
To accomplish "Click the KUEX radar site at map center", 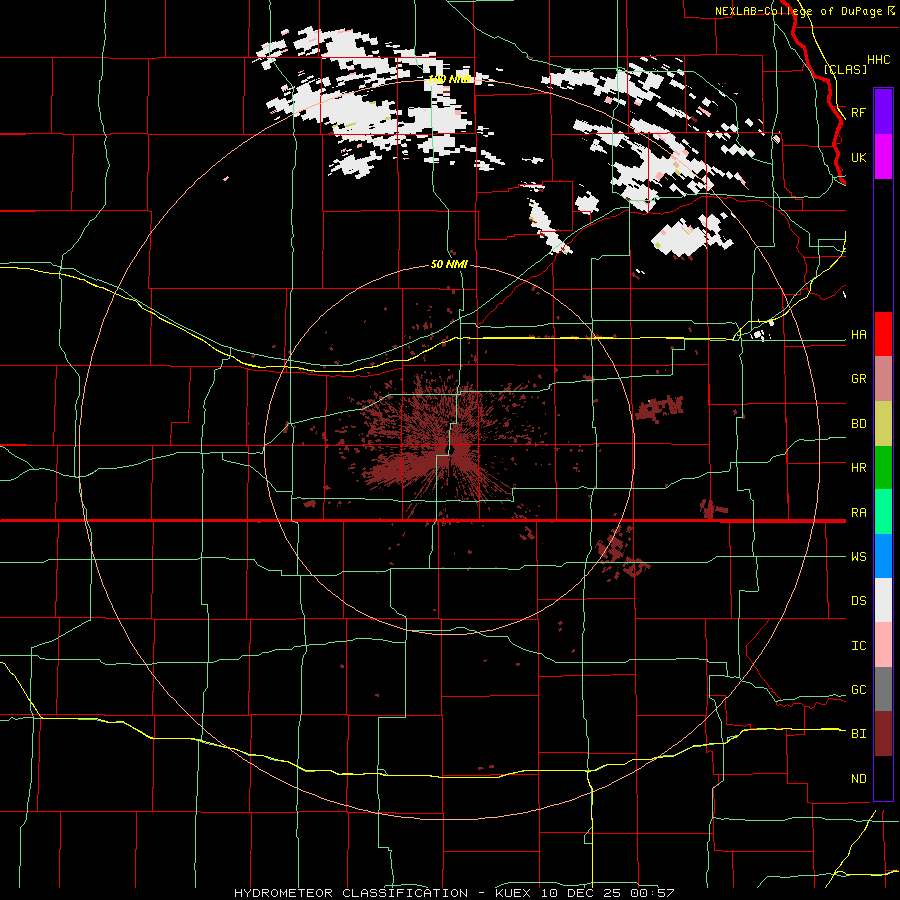I will pyautogui.click(x=452, y=448).
